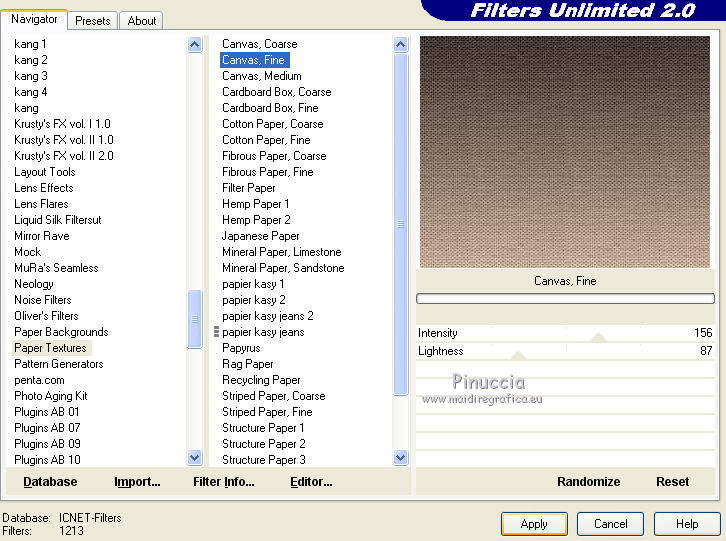Reset filter parameters
This screenshot has width=726, height=541.
click(672, 482)
